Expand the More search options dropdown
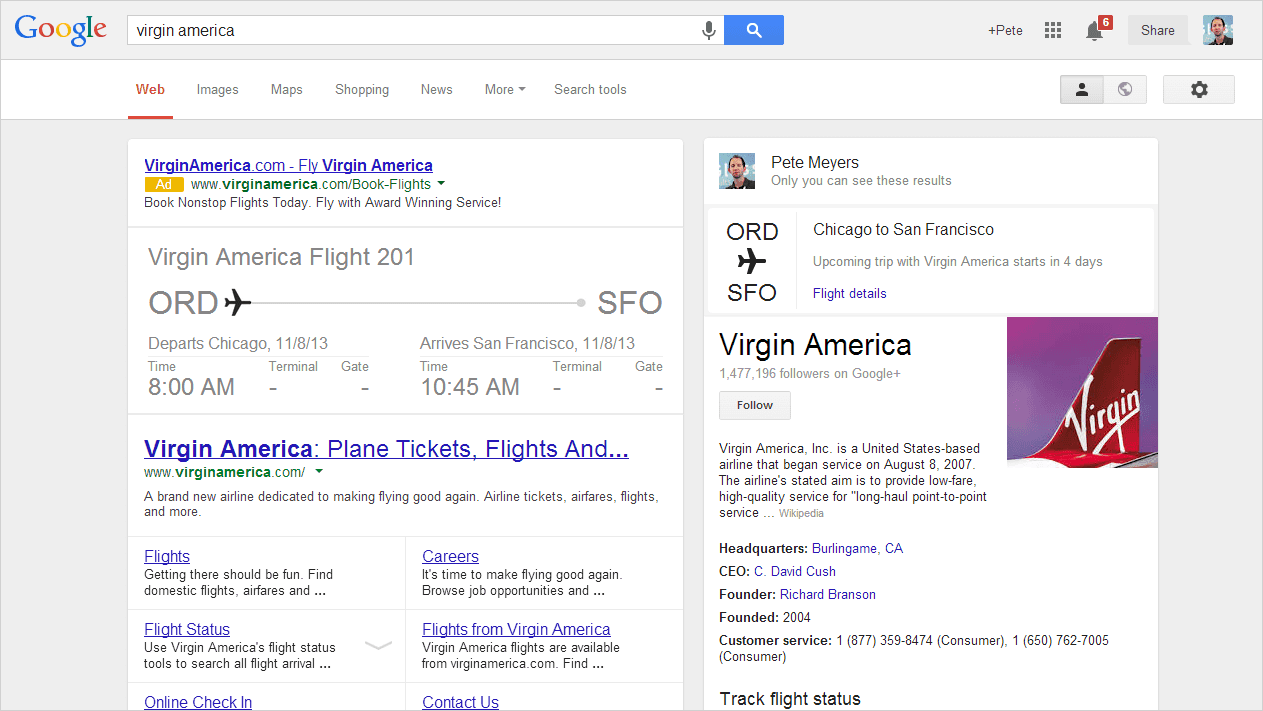 tap(505, 89)
